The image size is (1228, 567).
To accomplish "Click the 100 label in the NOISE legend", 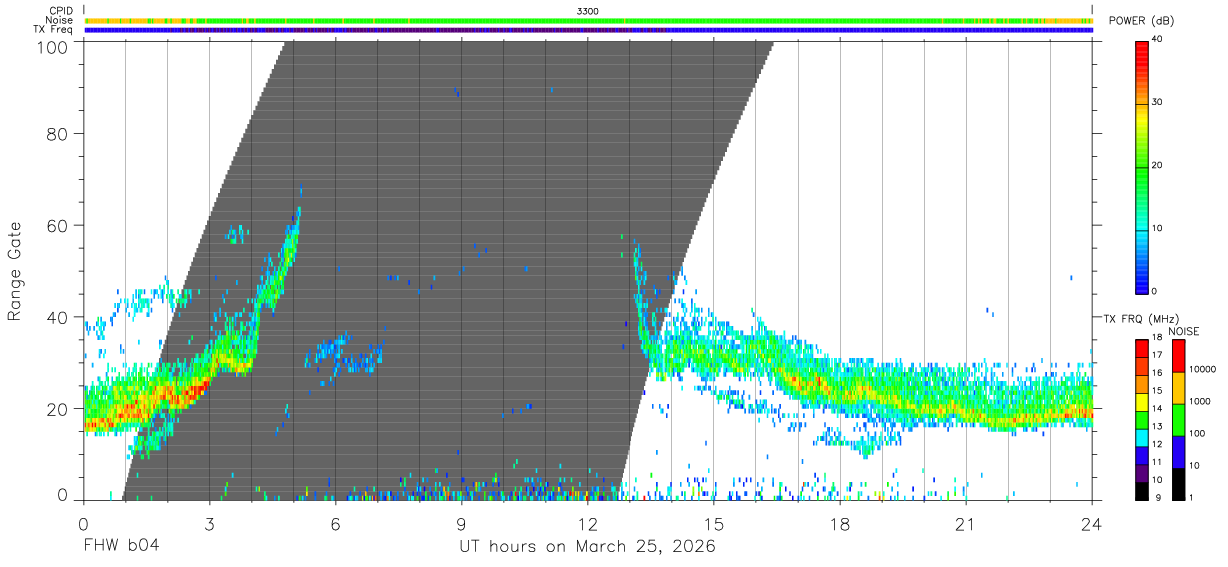I will (x=1197, y=434).
